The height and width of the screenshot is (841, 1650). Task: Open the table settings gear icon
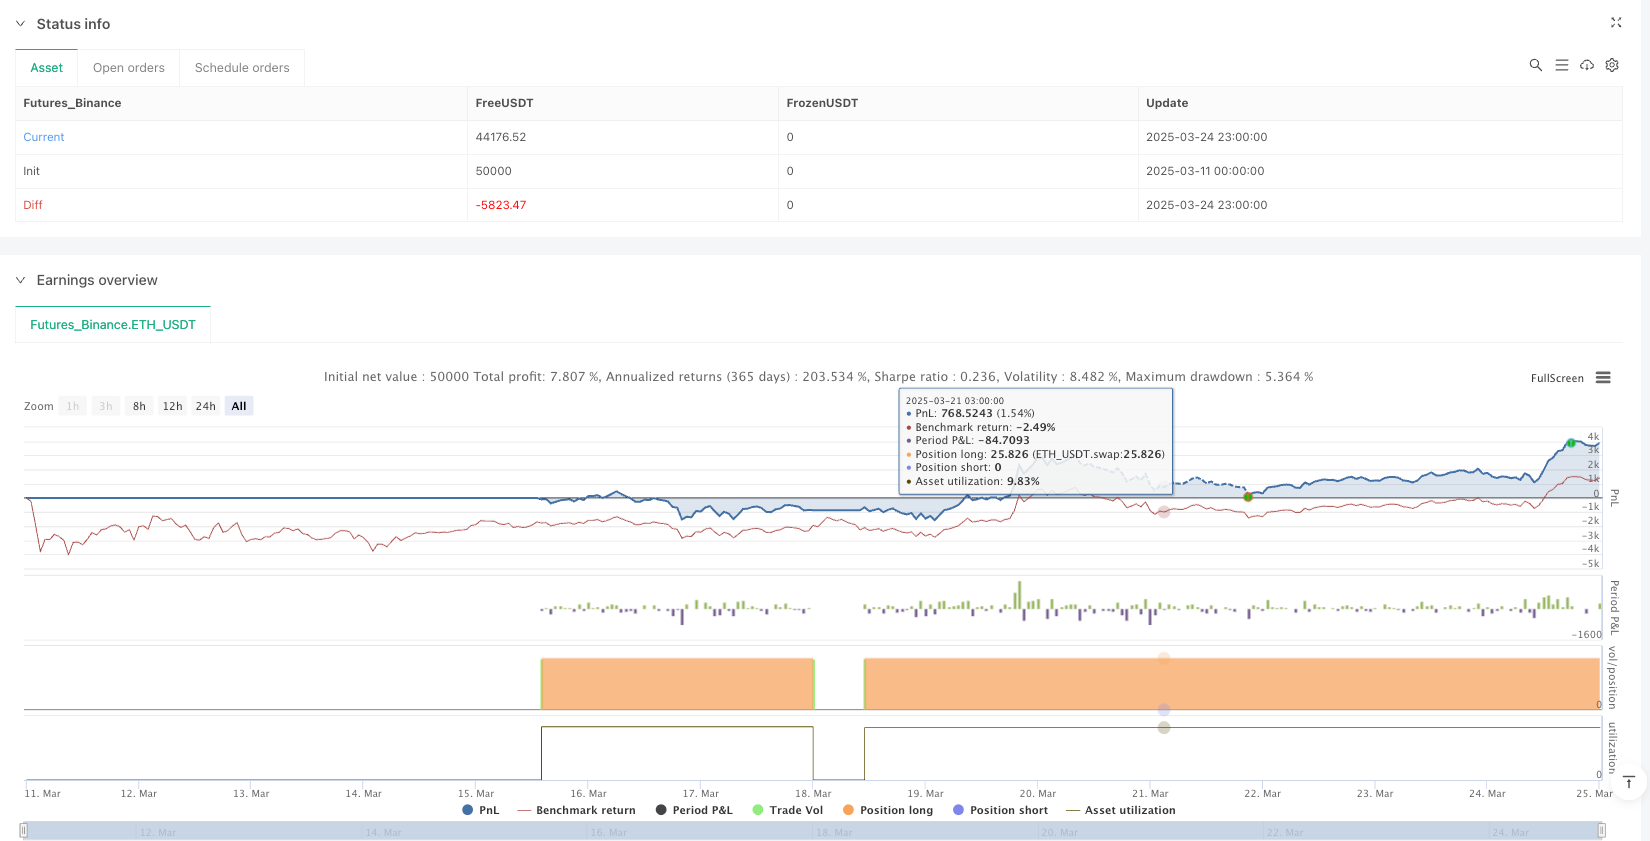(x=1612, y=65)
